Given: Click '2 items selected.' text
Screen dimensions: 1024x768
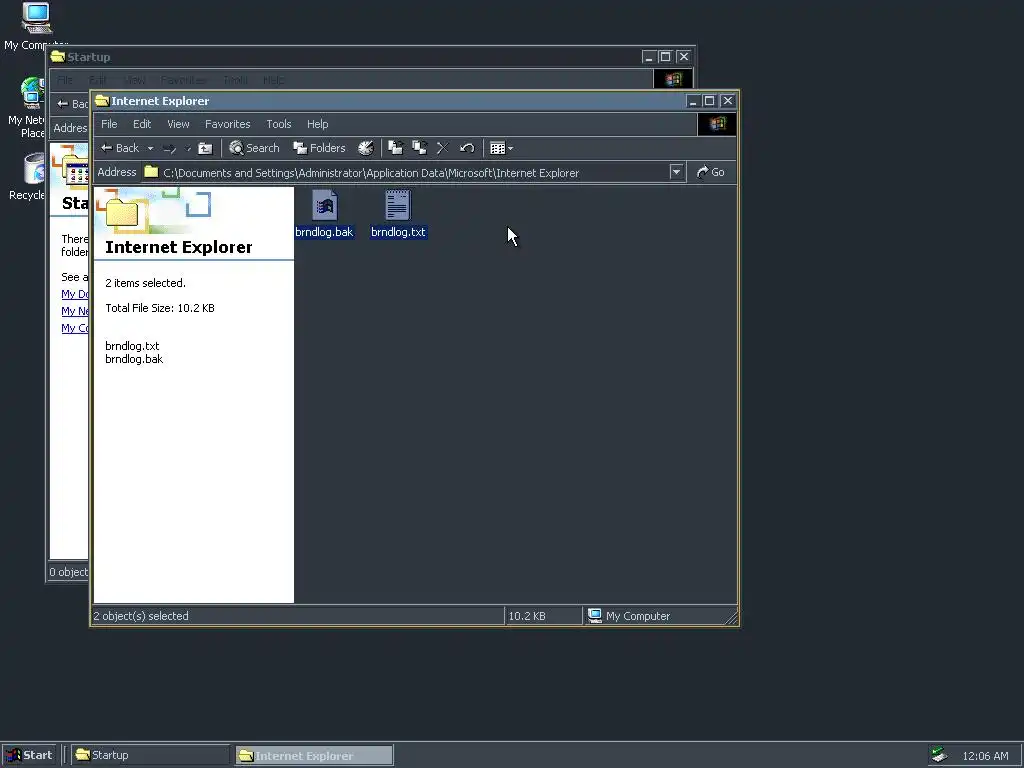Looking at the screenshot, I should click(x=146, y=283).
